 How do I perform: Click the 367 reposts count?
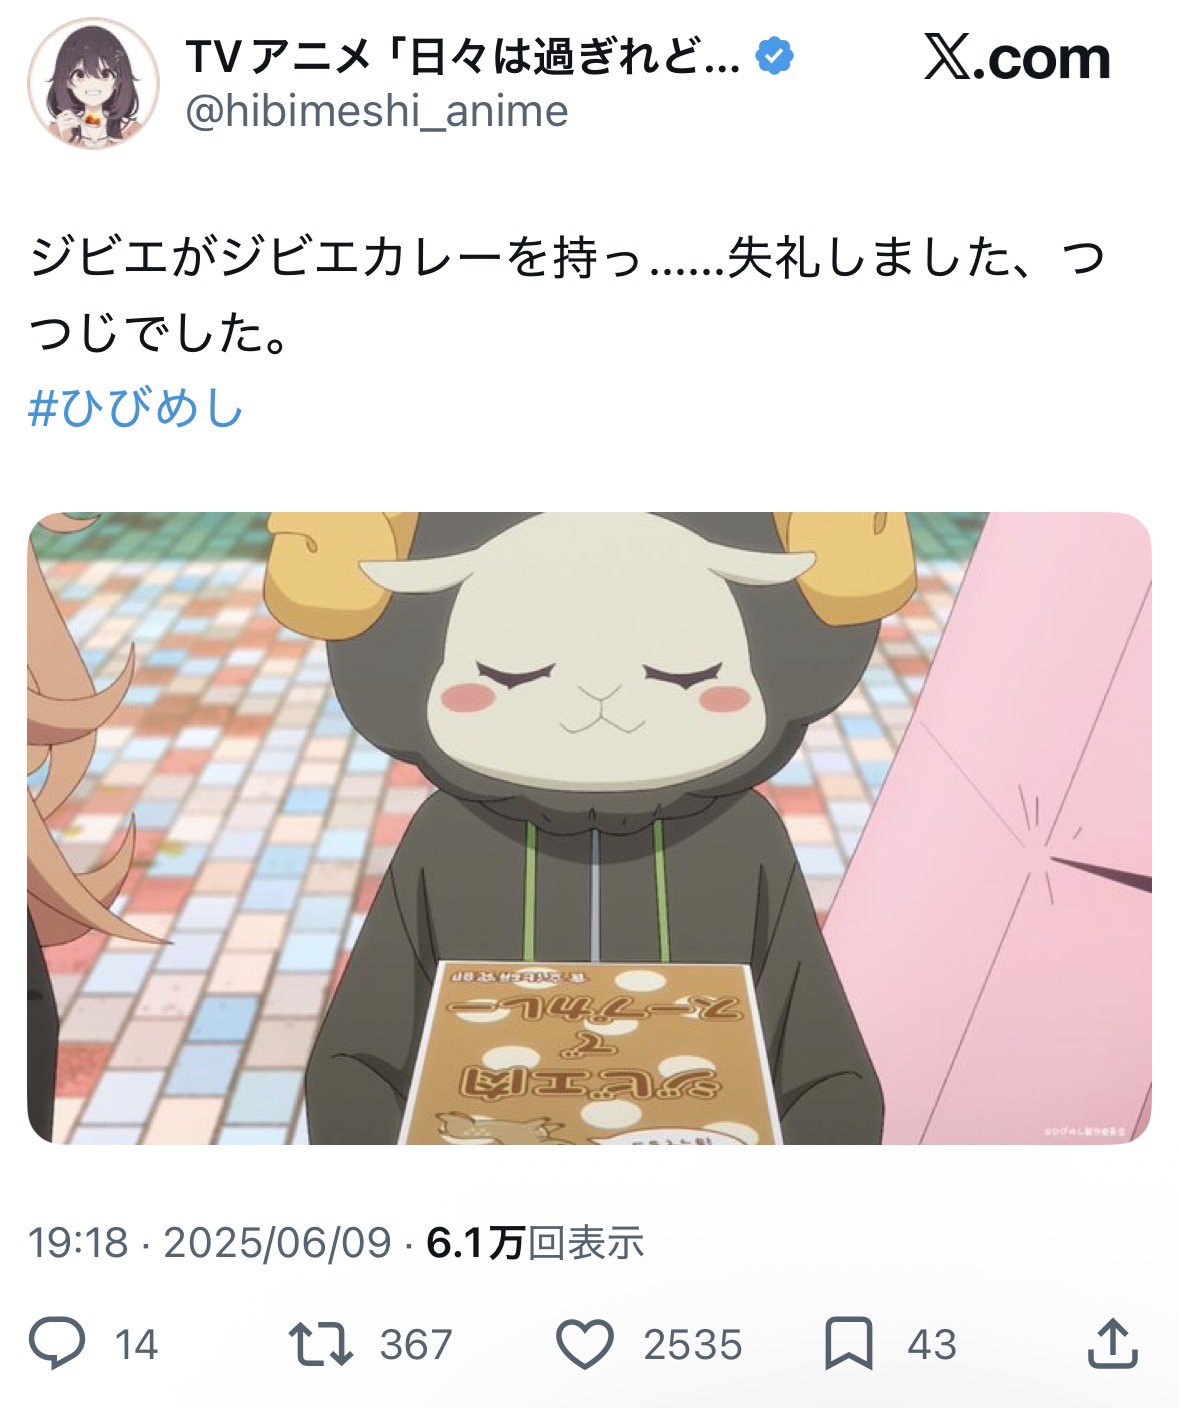(416, 1345)
